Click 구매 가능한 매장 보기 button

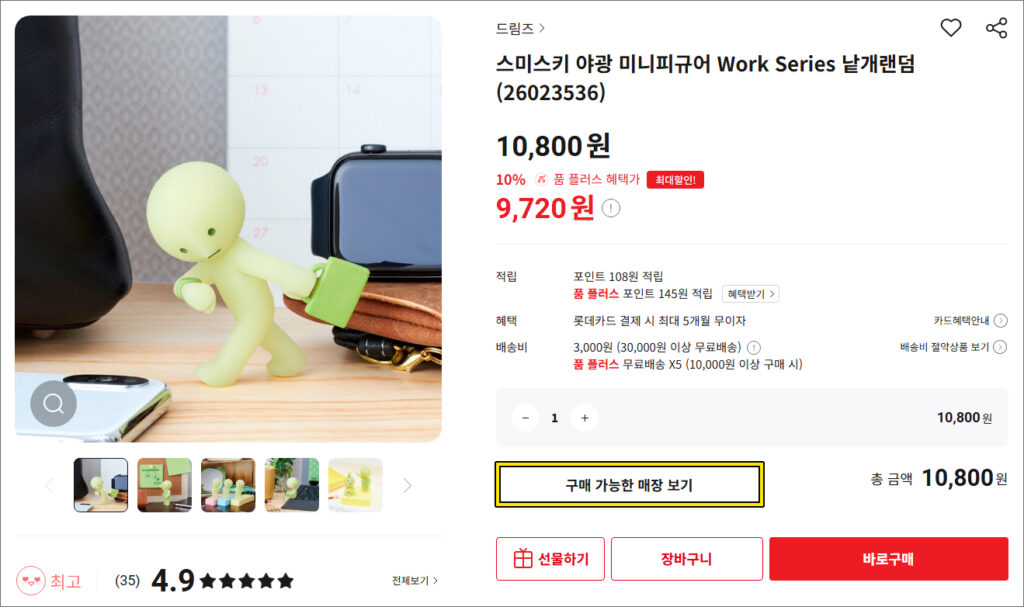[629, 485]
